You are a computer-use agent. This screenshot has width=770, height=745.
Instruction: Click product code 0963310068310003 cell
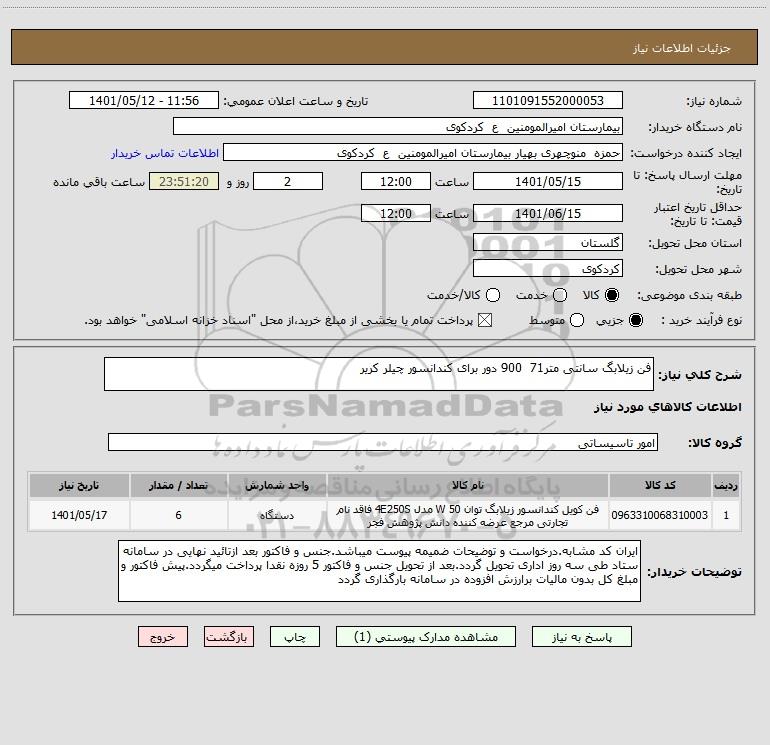pos(660,515)
